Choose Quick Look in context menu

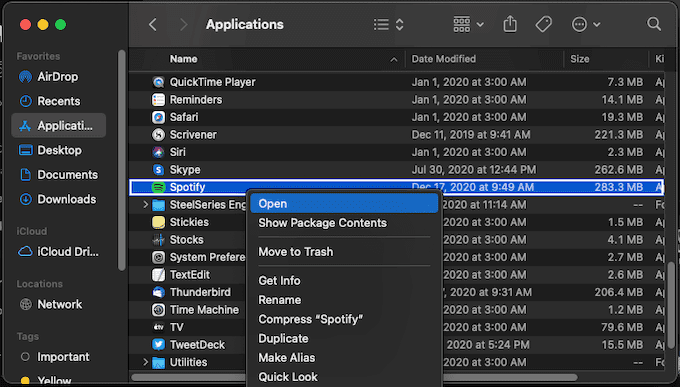tap(344, 377)
